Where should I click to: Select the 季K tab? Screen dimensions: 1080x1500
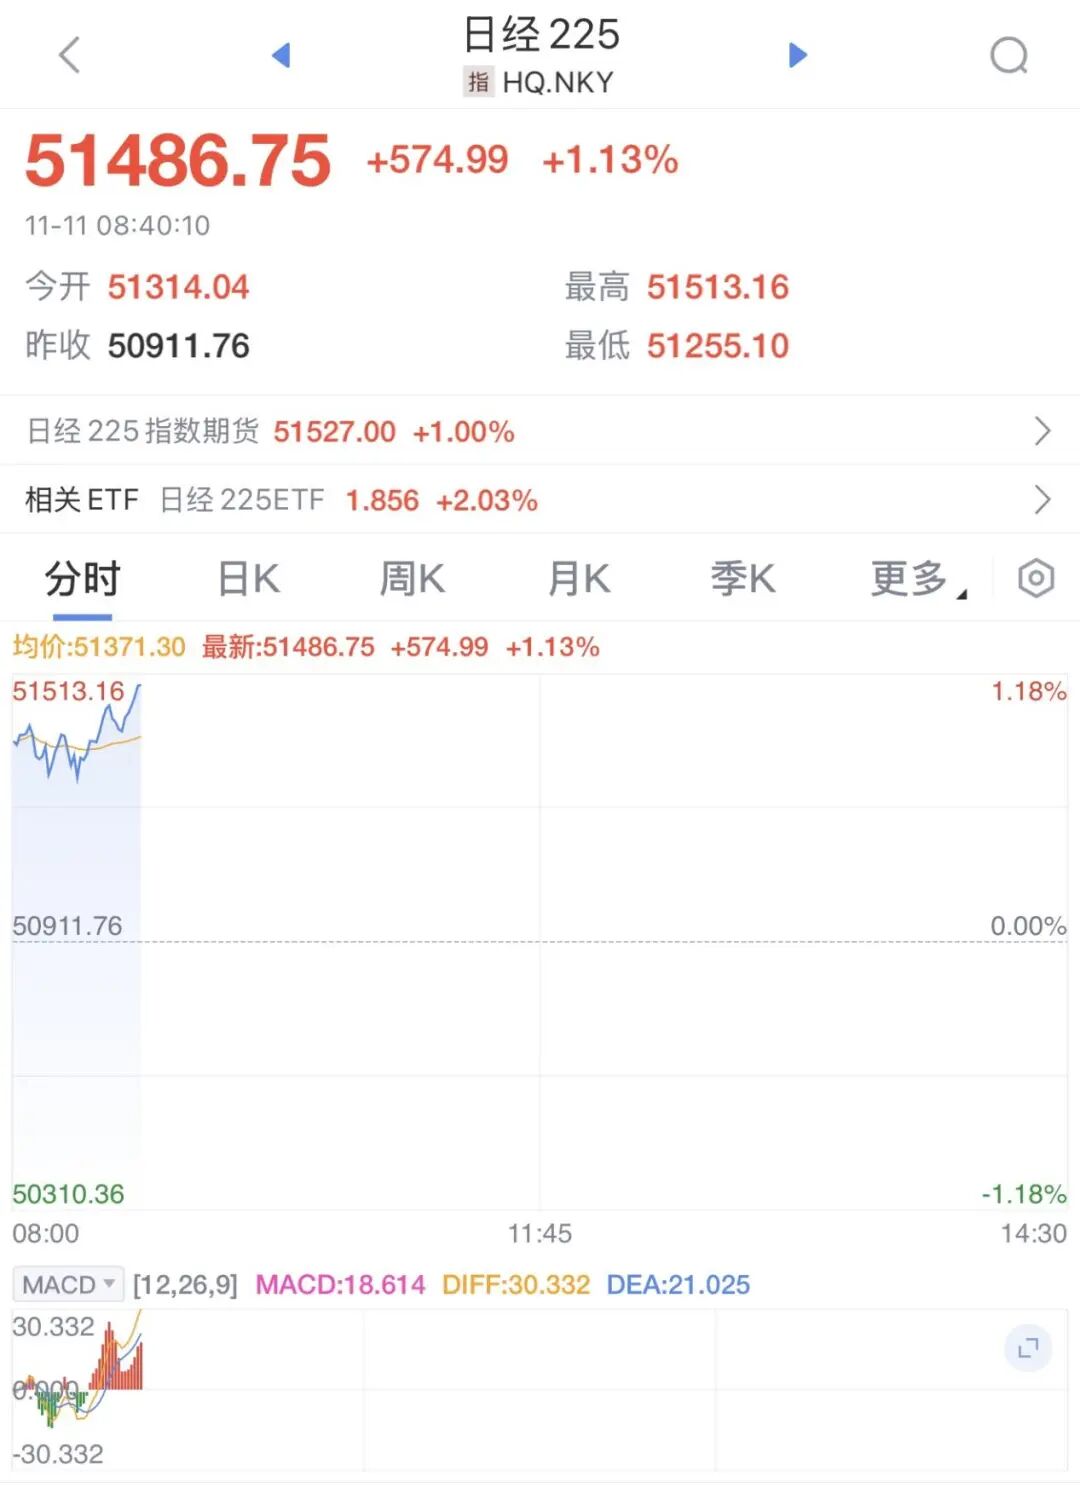(743, 579)
